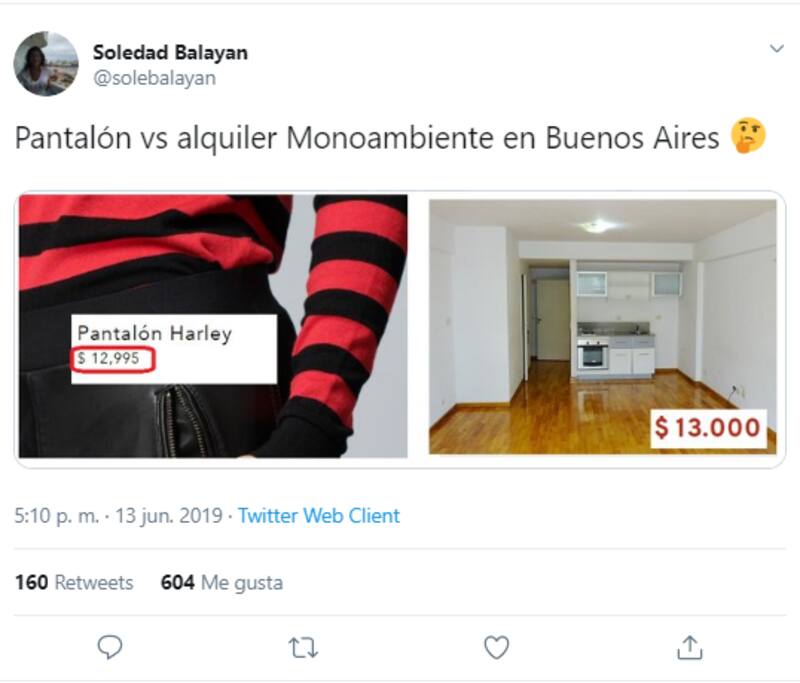Click the circled $ 12,995 price
The width and height of the screenshot is (800, 683).
click(113, 359)
